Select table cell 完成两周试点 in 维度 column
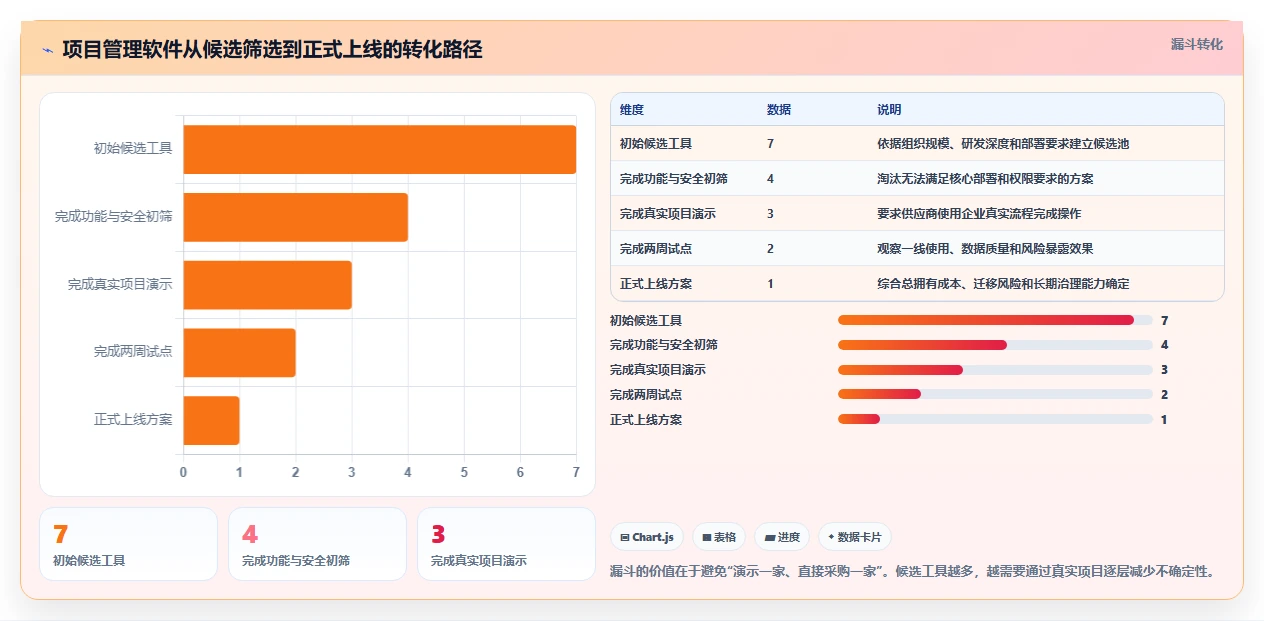The image size is (1264, 621). (x=656, y=249)
